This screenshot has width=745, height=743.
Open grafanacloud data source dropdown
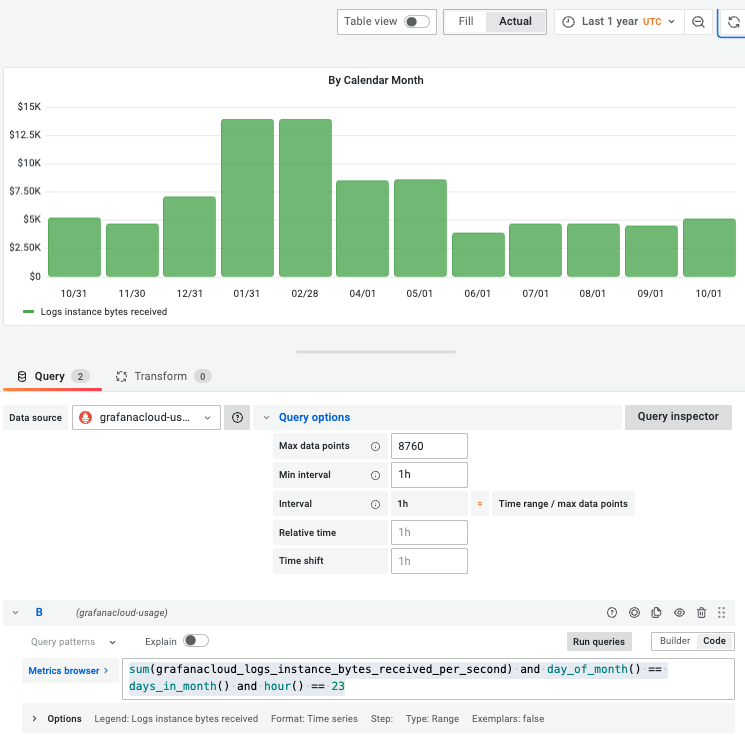tap(146, 418)
